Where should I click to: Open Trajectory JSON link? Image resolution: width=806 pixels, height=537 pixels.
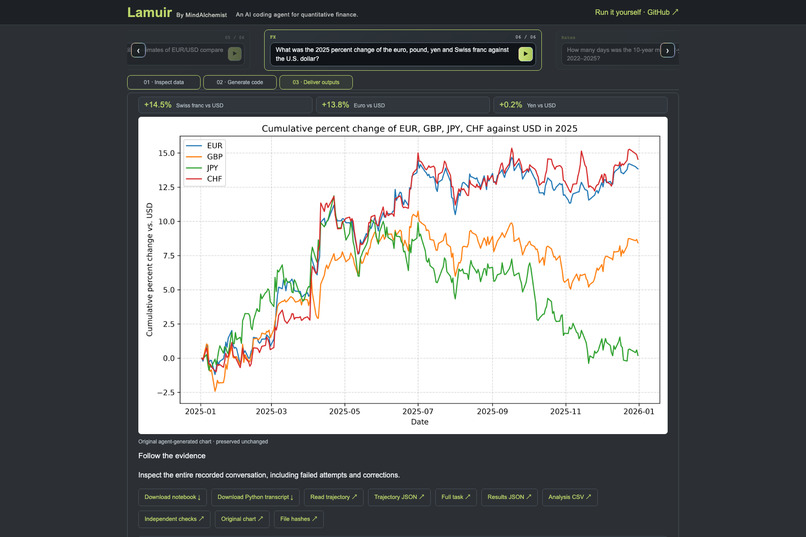point(399,497)
